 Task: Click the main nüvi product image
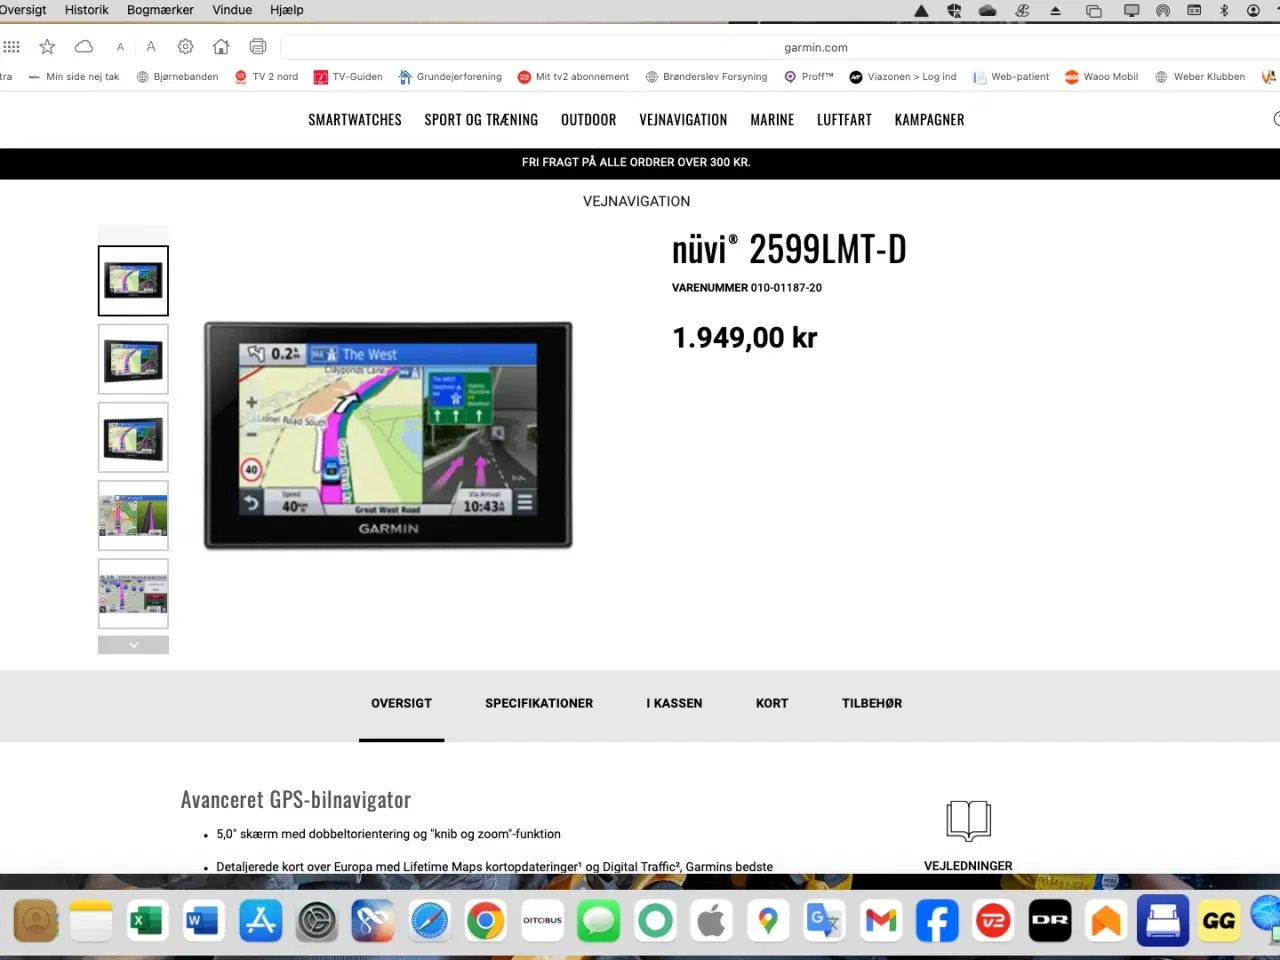pyautogui.click(x=388, y=435)
